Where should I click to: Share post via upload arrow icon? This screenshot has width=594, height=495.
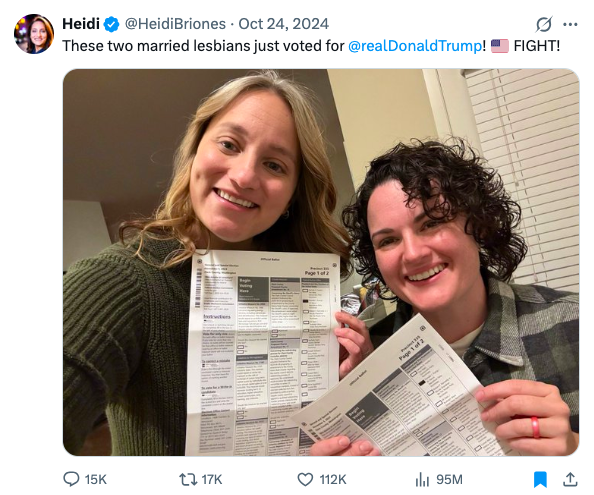[570, 479]
